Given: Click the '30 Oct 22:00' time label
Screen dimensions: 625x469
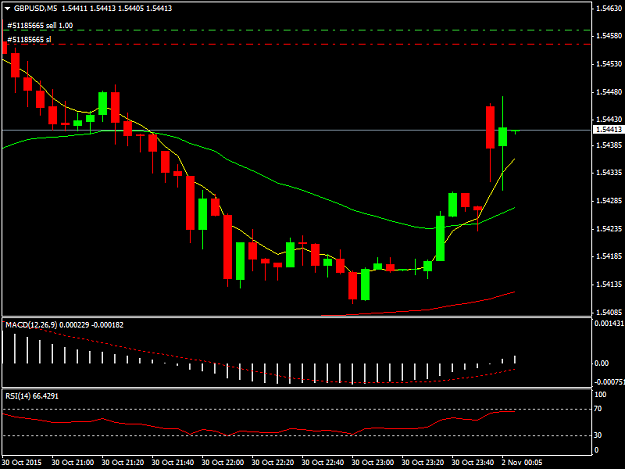Looking at the screenshot, I should pyautogui.click(x=223, y=463).
